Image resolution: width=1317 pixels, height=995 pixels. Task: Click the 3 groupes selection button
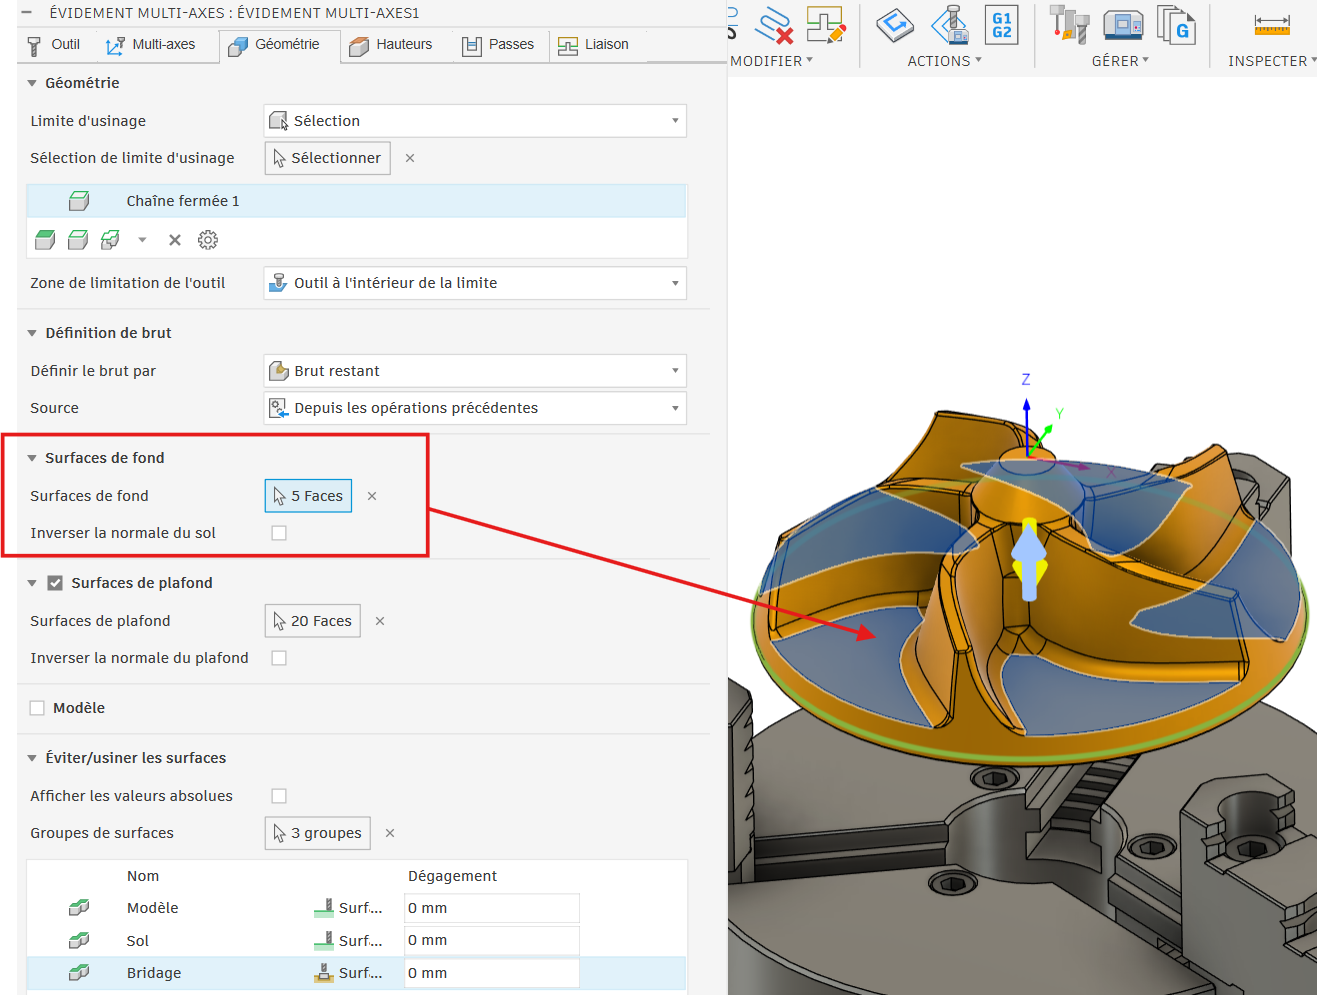coord(317,833)
